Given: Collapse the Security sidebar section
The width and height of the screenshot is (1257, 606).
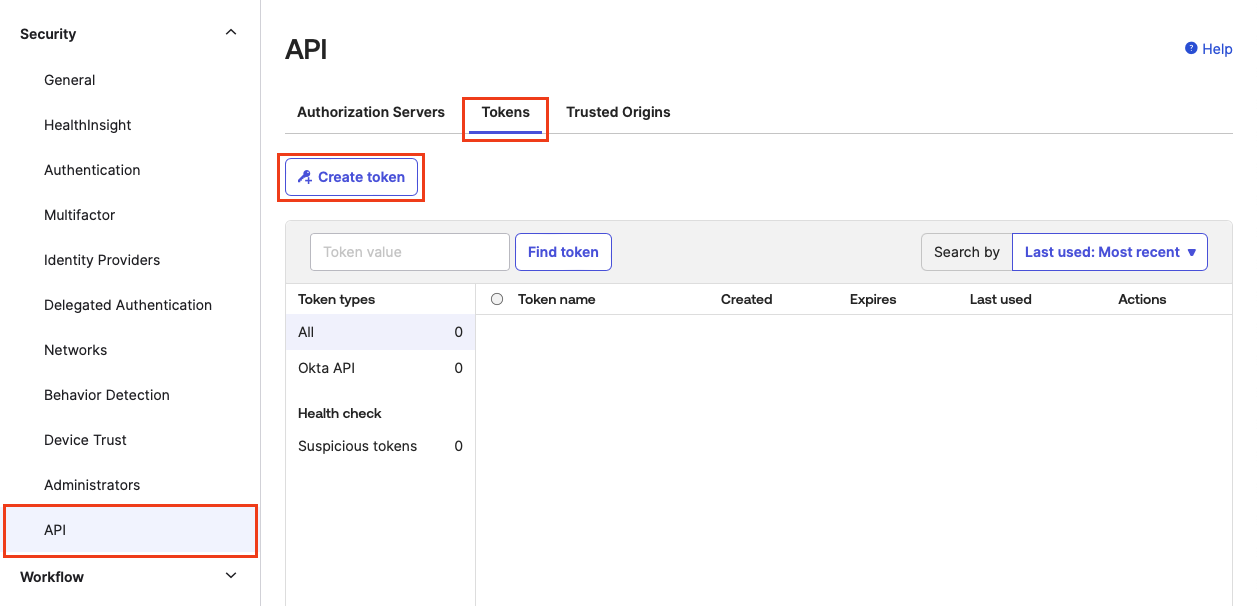Looking at the screenshot, I should (231, 33).
